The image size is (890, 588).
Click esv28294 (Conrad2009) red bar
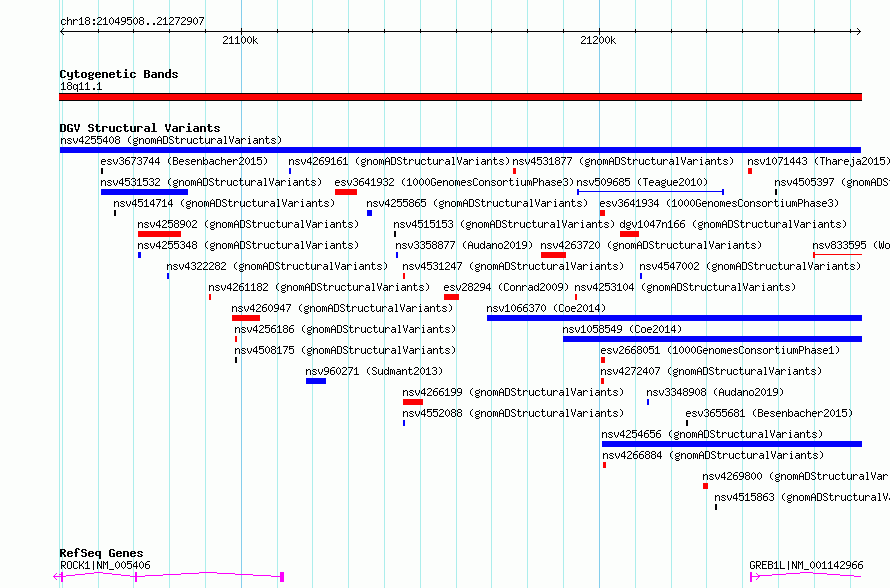(451, 297)
